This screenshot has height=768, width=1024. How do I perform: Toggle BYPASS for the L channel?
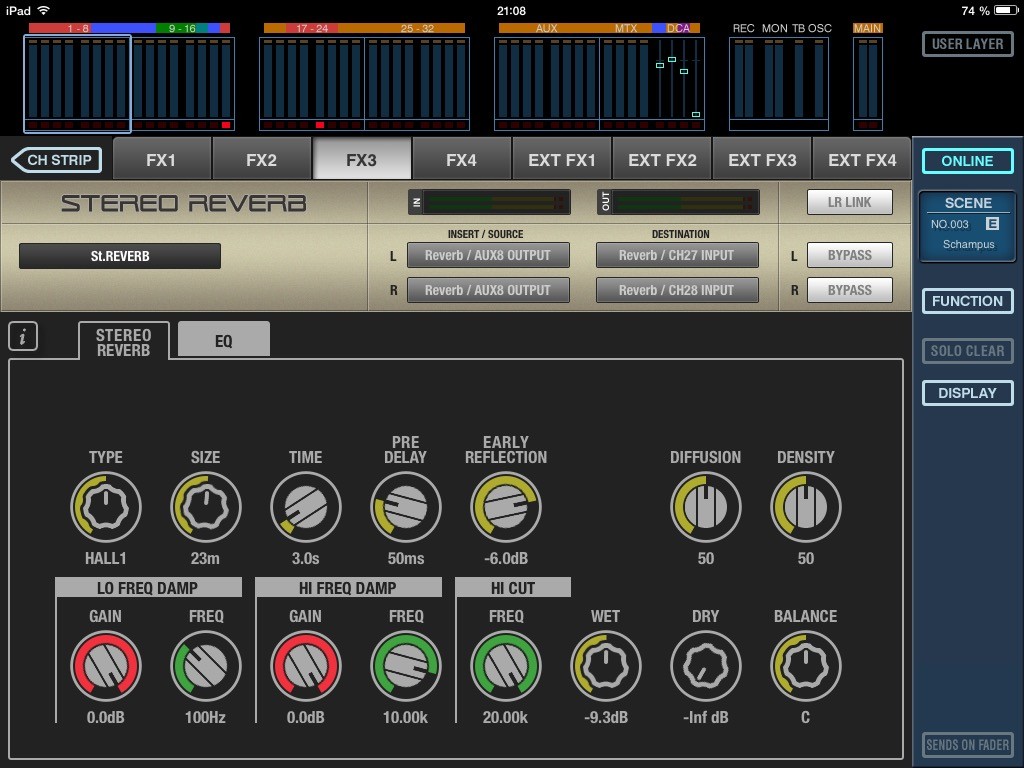850,255
